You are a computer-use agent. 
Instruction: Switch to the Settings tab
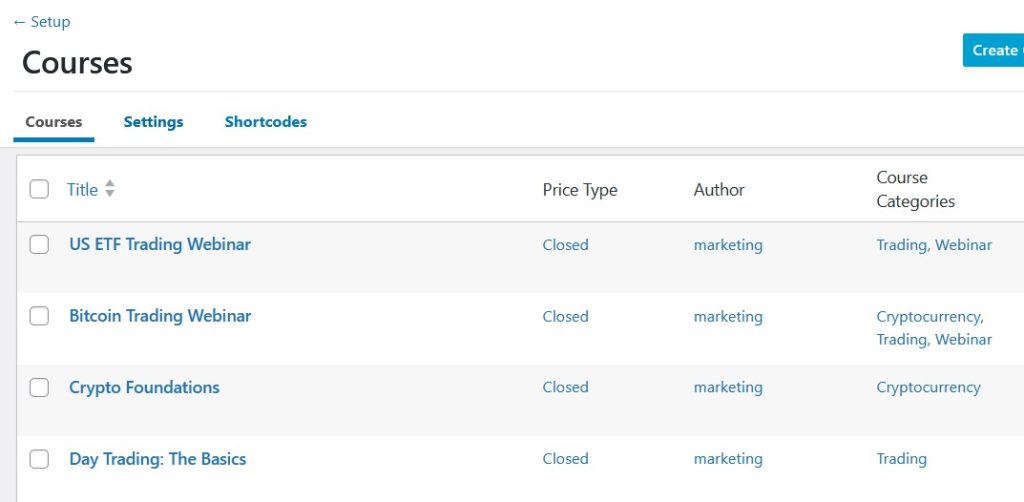coord(153,122)
